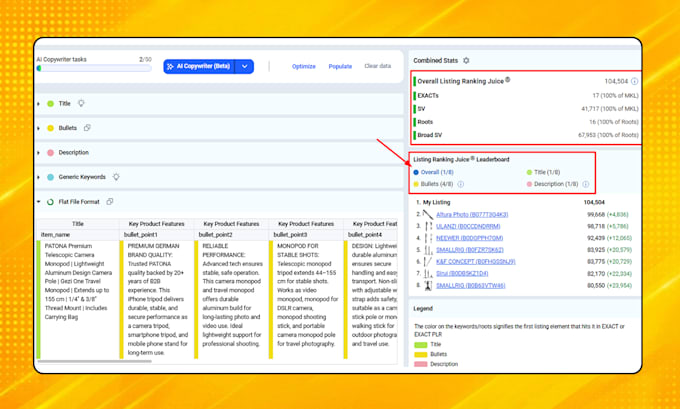Click the Optimize link

pyautogui.click(x=304, y=66)
